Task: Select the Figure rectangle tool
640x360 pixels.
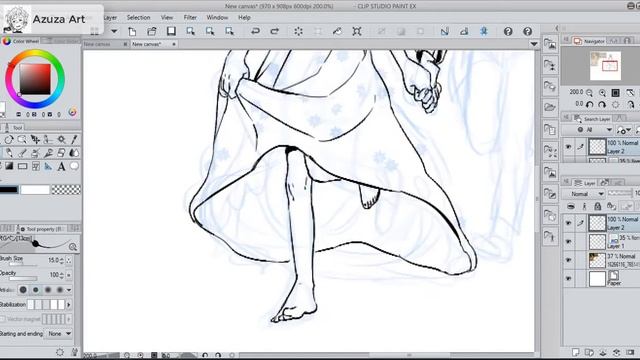Action: pos(22,166)
